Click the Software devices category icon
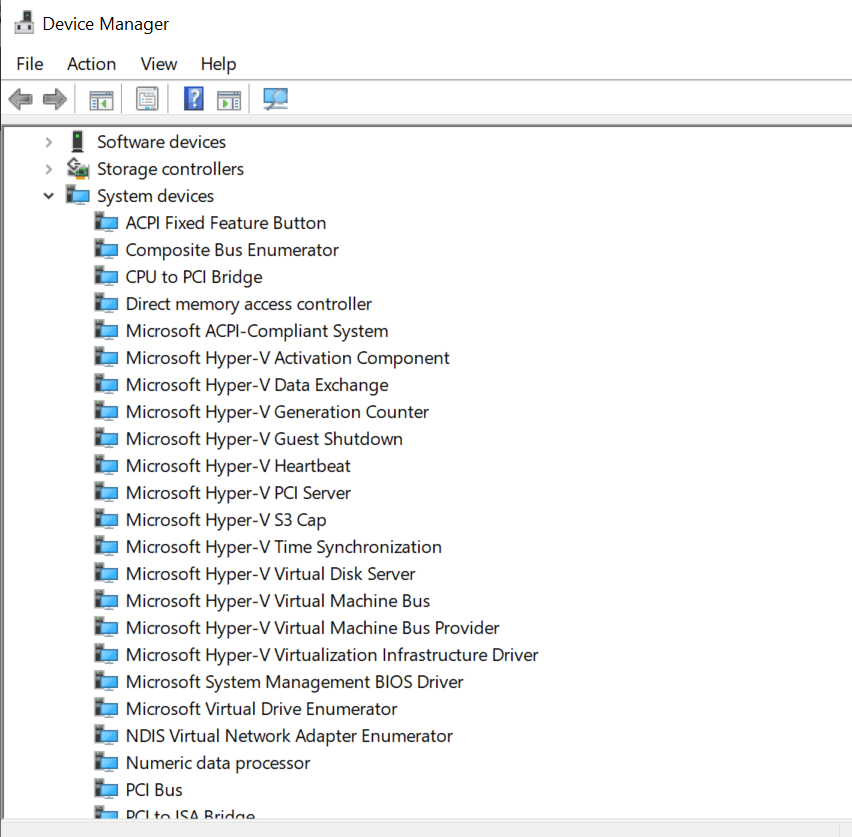The width and height of the screenshot is (852, 837). click(78, 141)
